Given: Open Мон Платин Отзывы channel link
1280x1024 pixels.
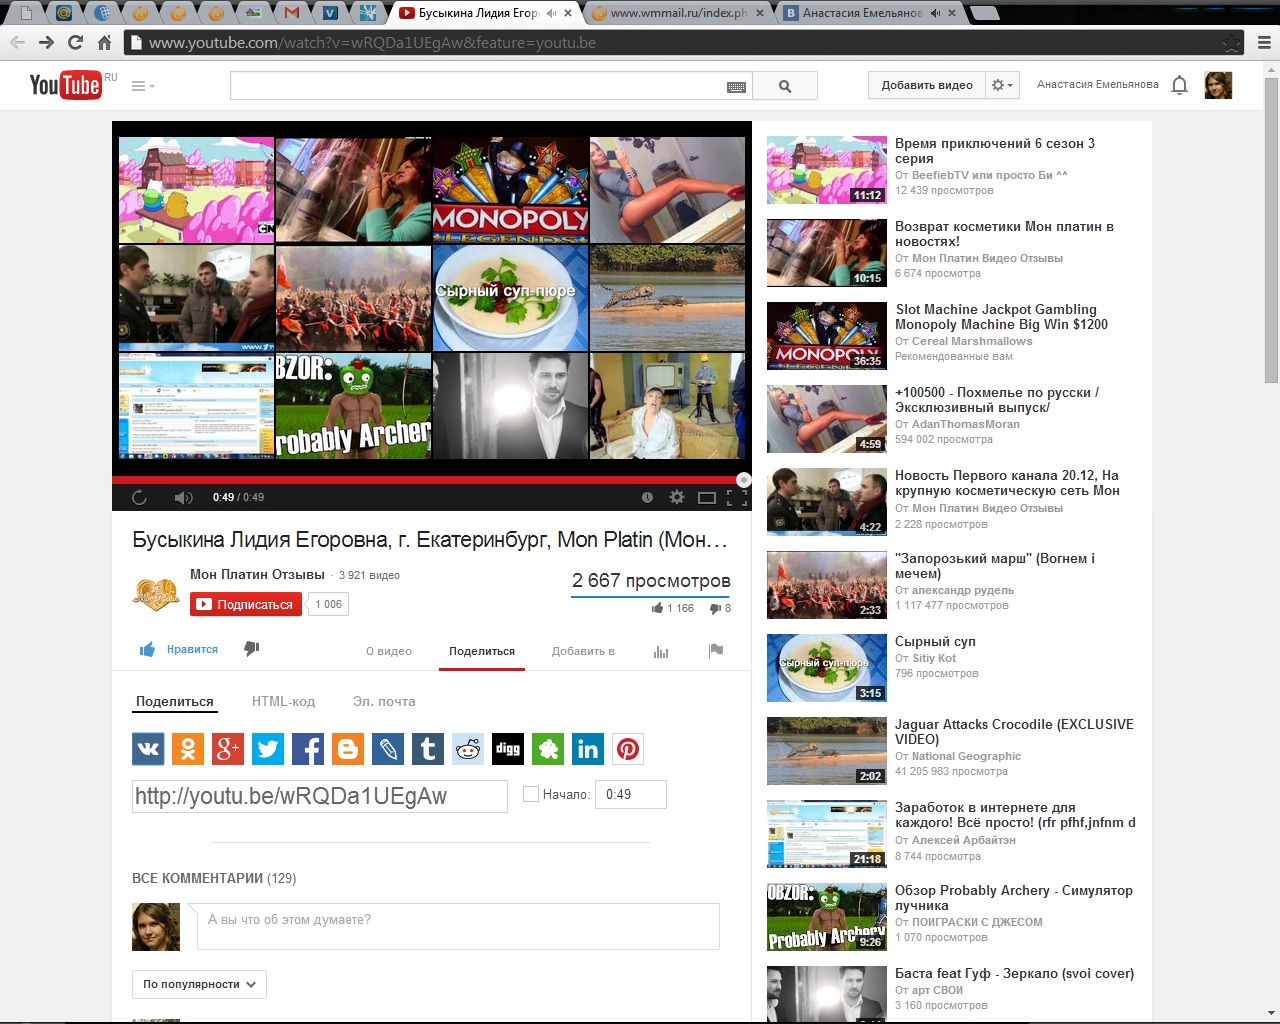Looking at the screenshot, I should tap(257, 574).
